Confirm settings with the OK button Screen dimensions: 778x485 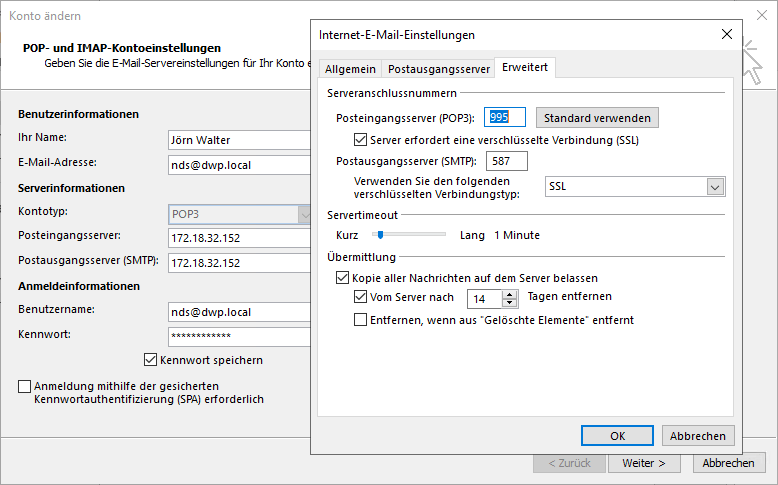point(617,436)
